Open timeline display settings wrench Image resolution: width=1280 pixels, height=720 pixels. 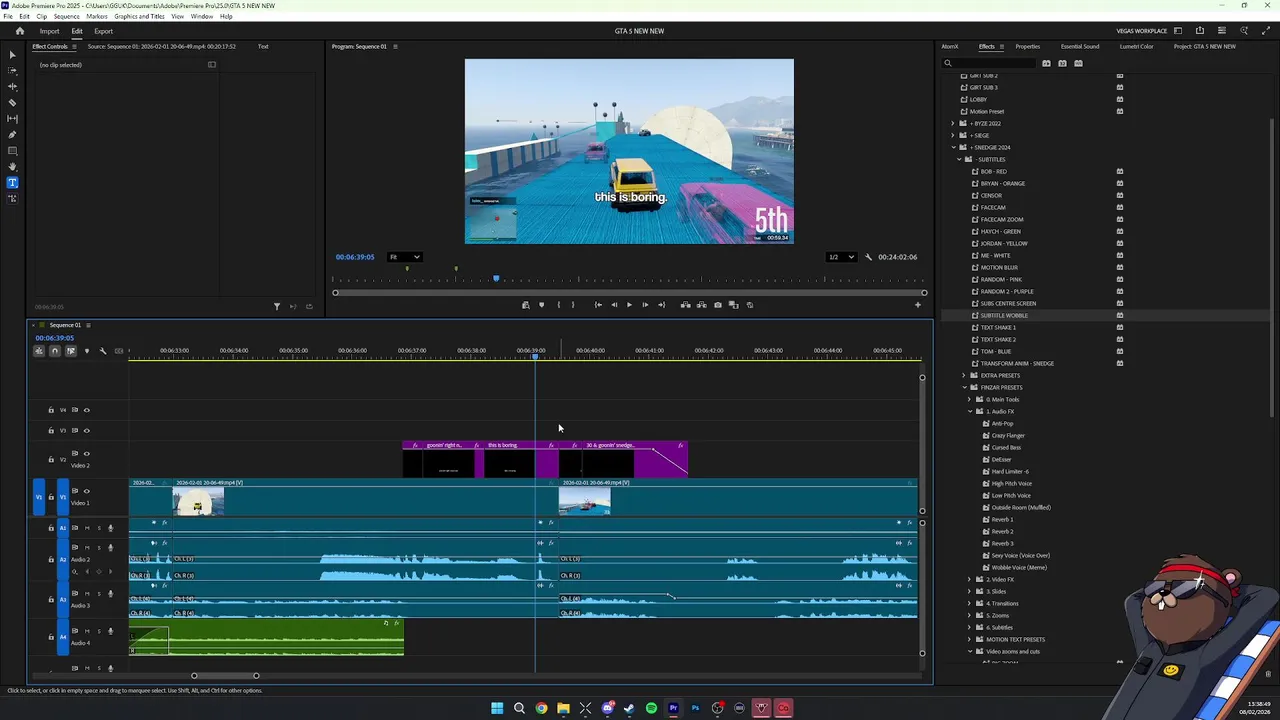102,351
